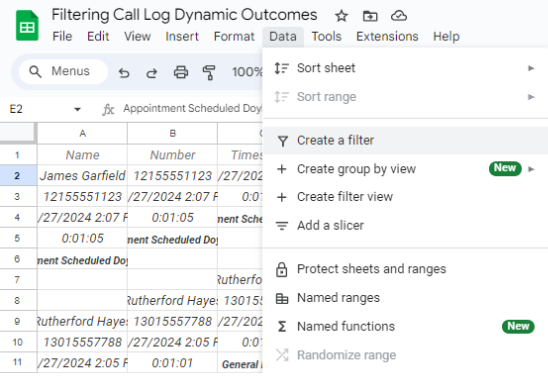Click the formula bar text
Screen dimensions: 548x377
coord(192,109)
